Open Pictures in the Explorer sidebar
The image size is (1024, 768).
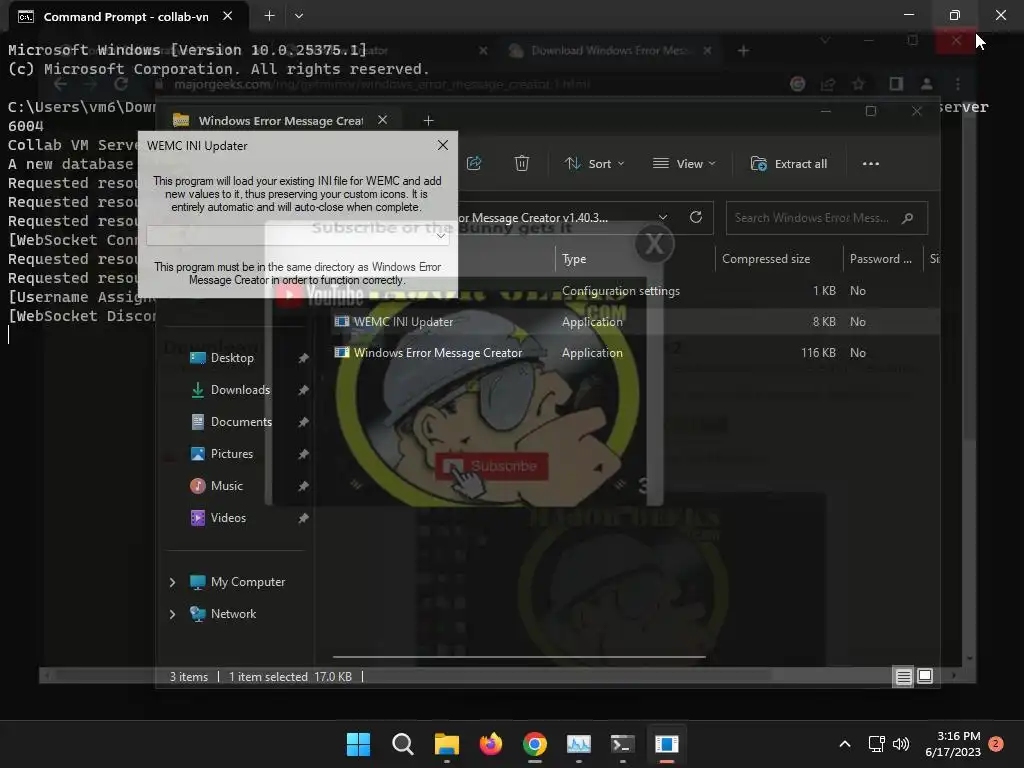[x=231, y=454]
